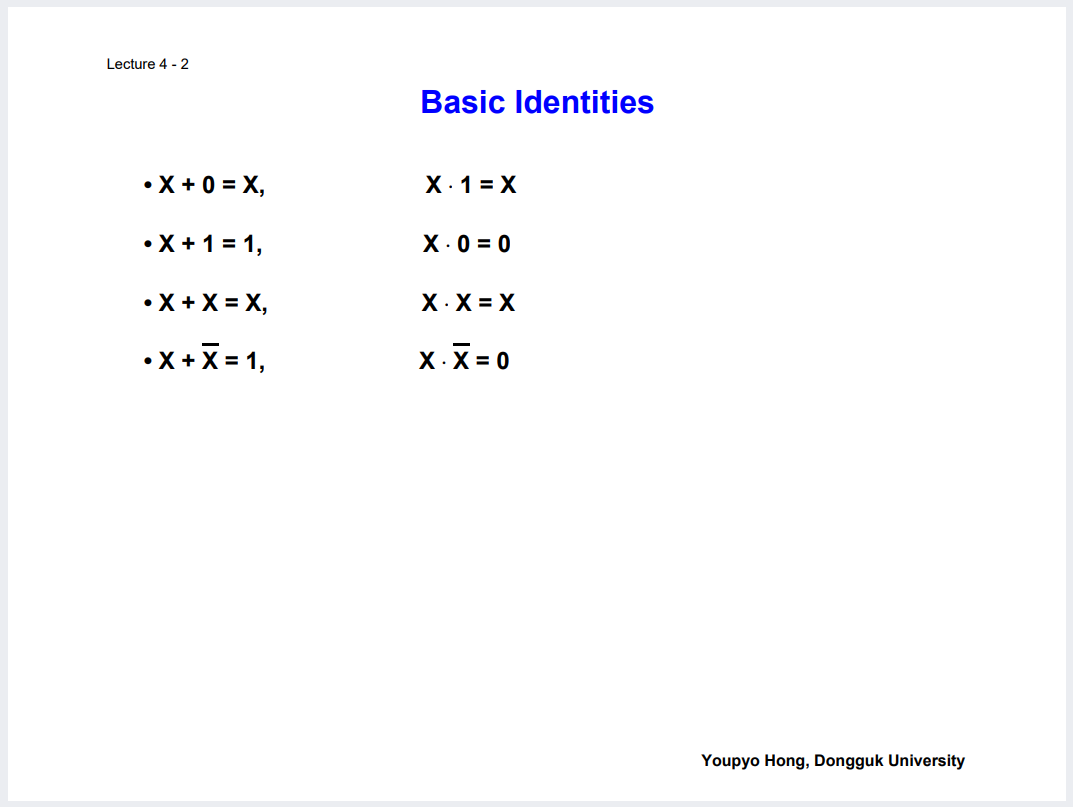
Task: Select the "Lecture 4 - 2" label
Action: click(147, 64)
